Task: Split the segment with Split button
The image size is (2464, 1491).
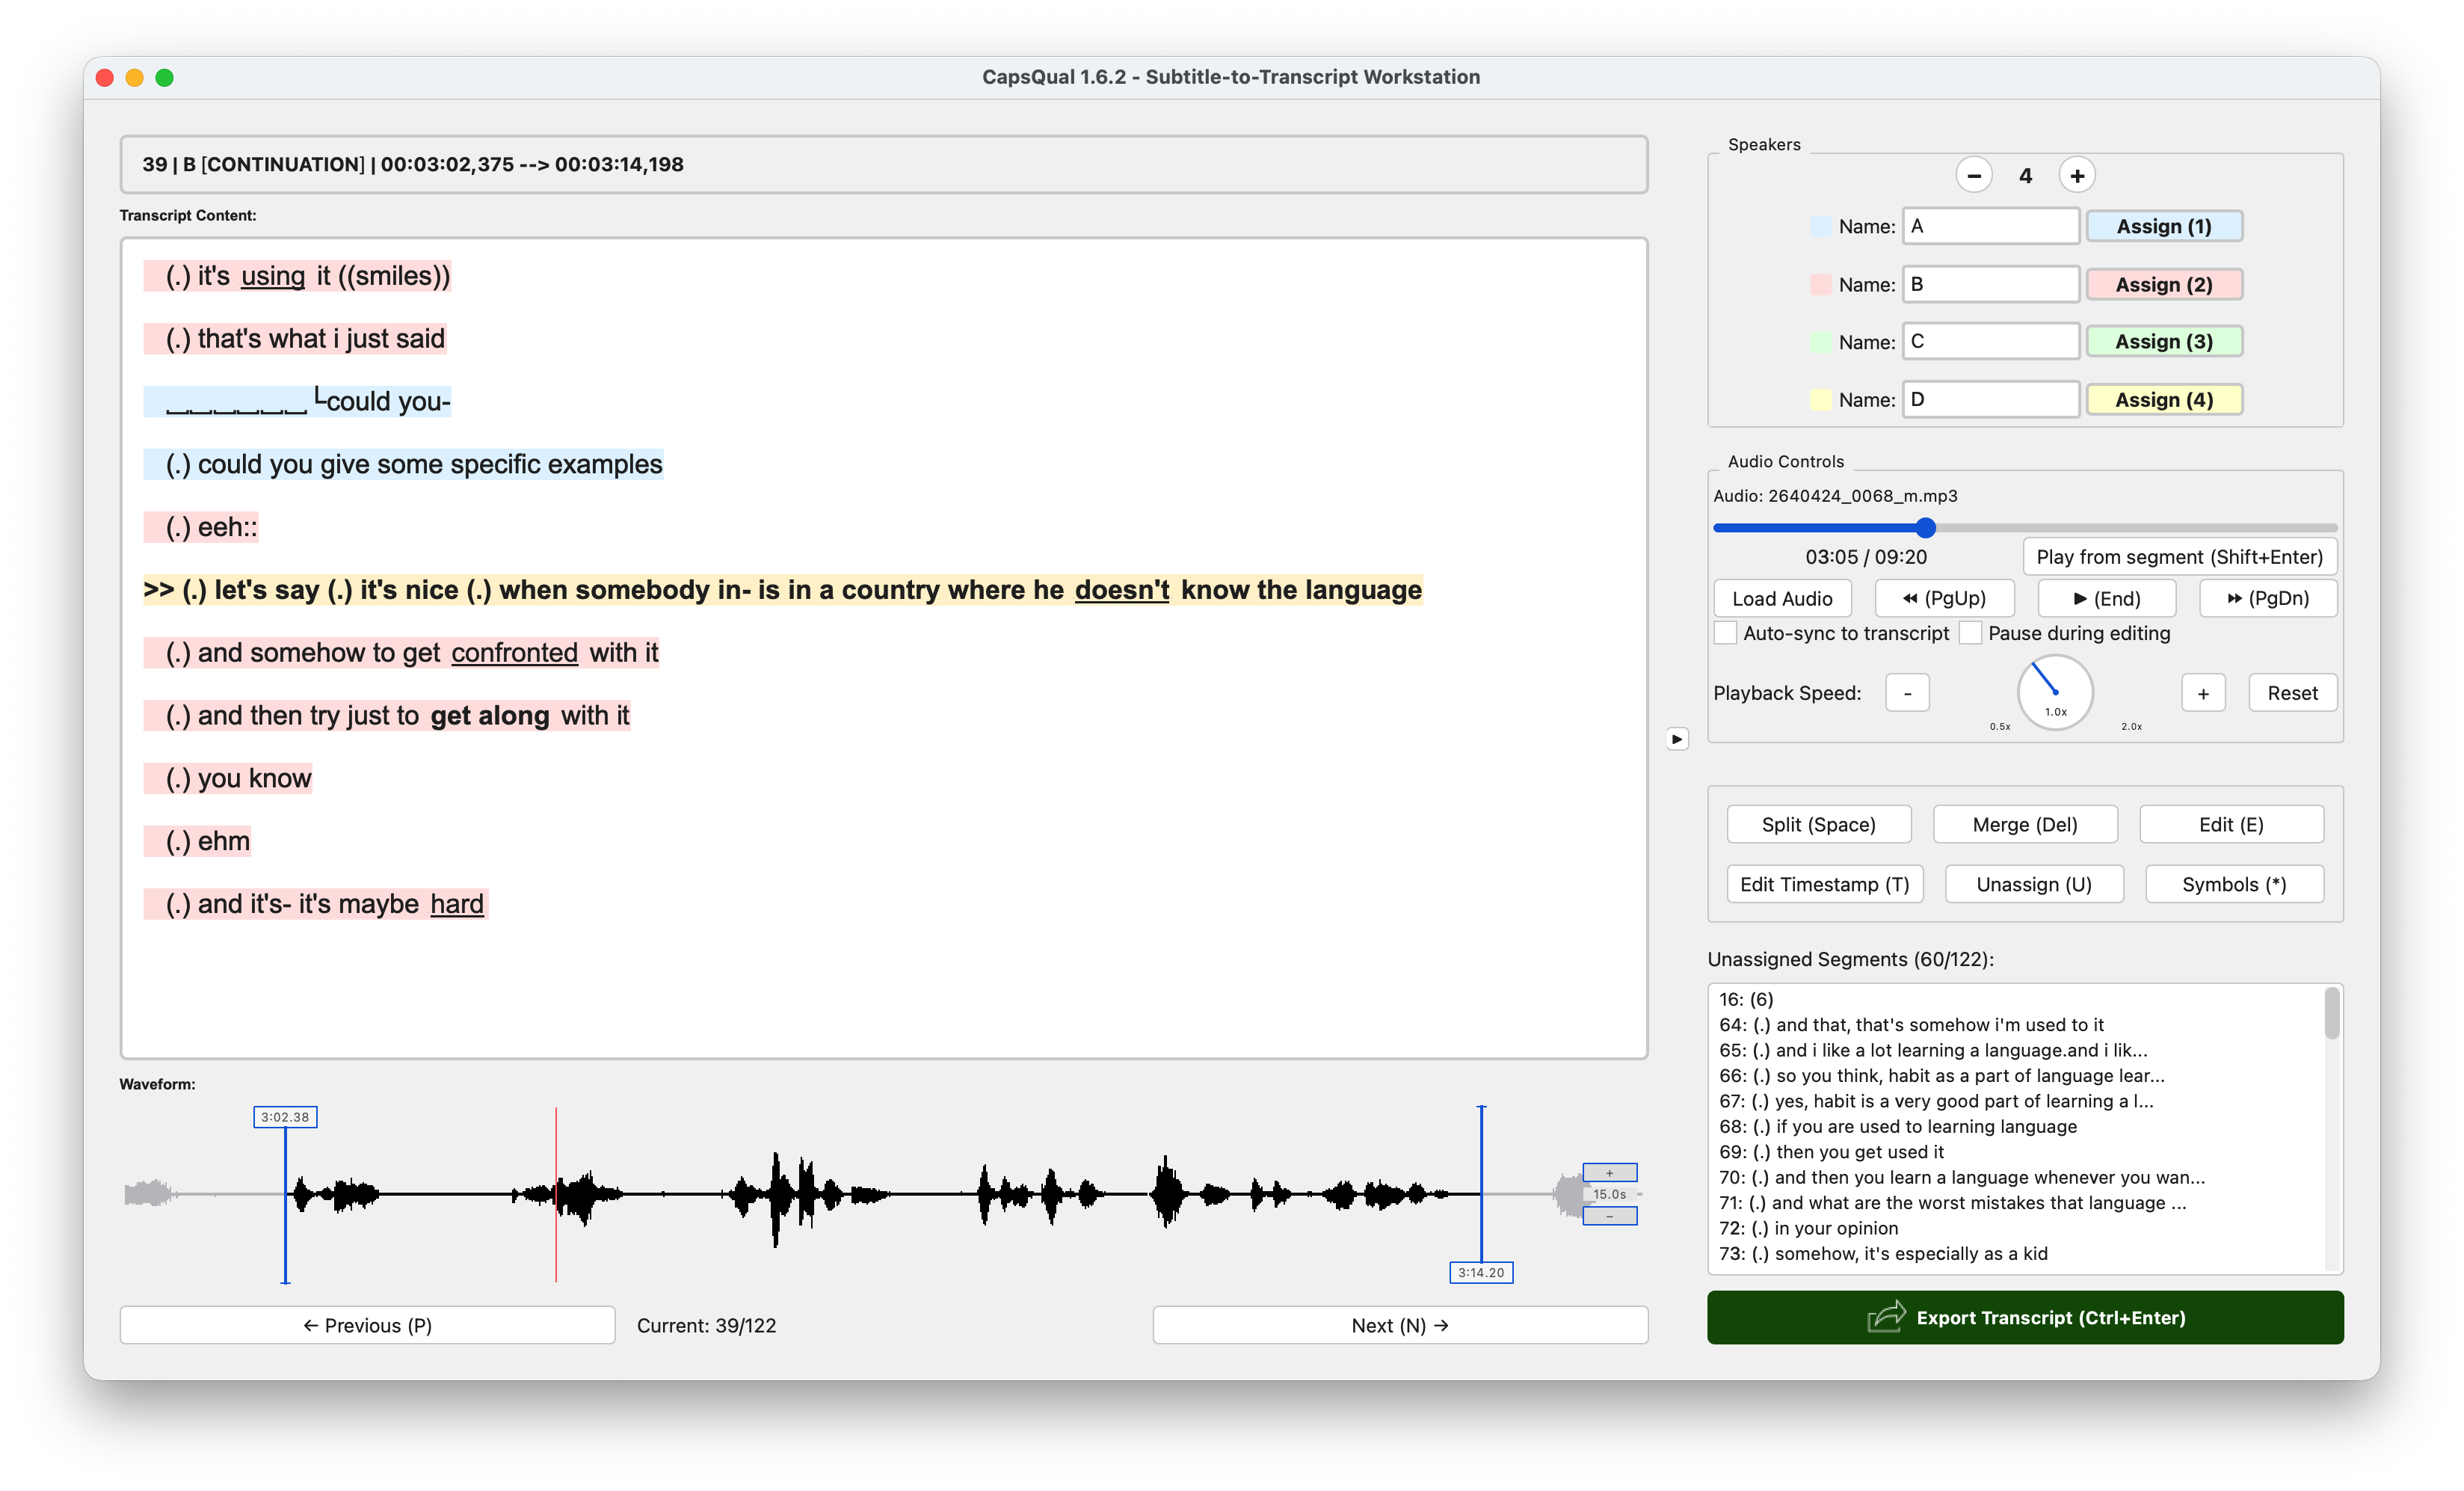Action: click(1818, 824)
